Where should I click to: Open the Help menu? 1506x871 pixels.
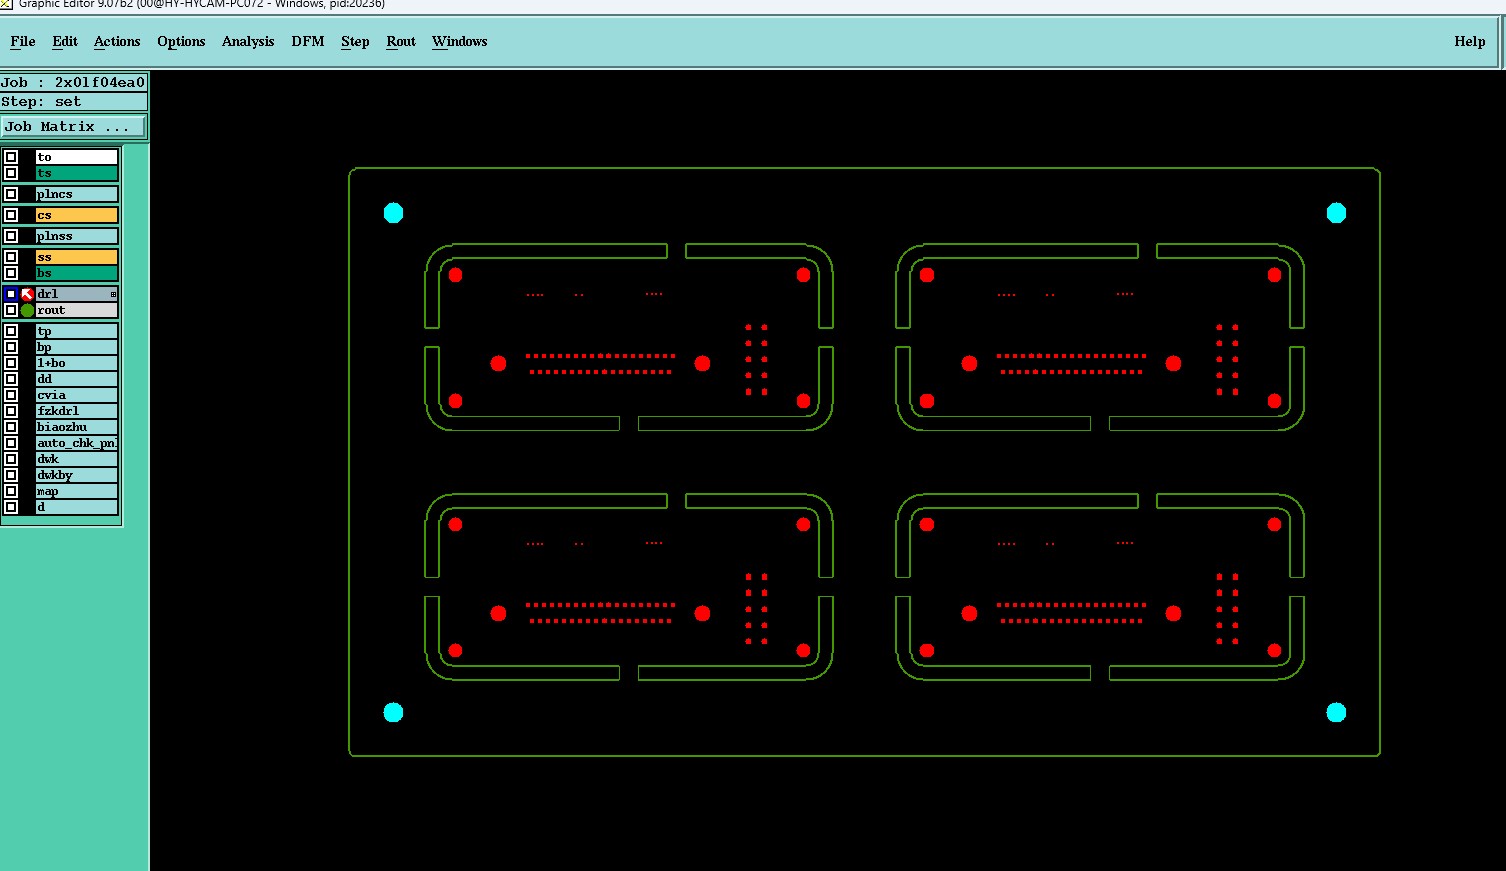[1470, 41]
